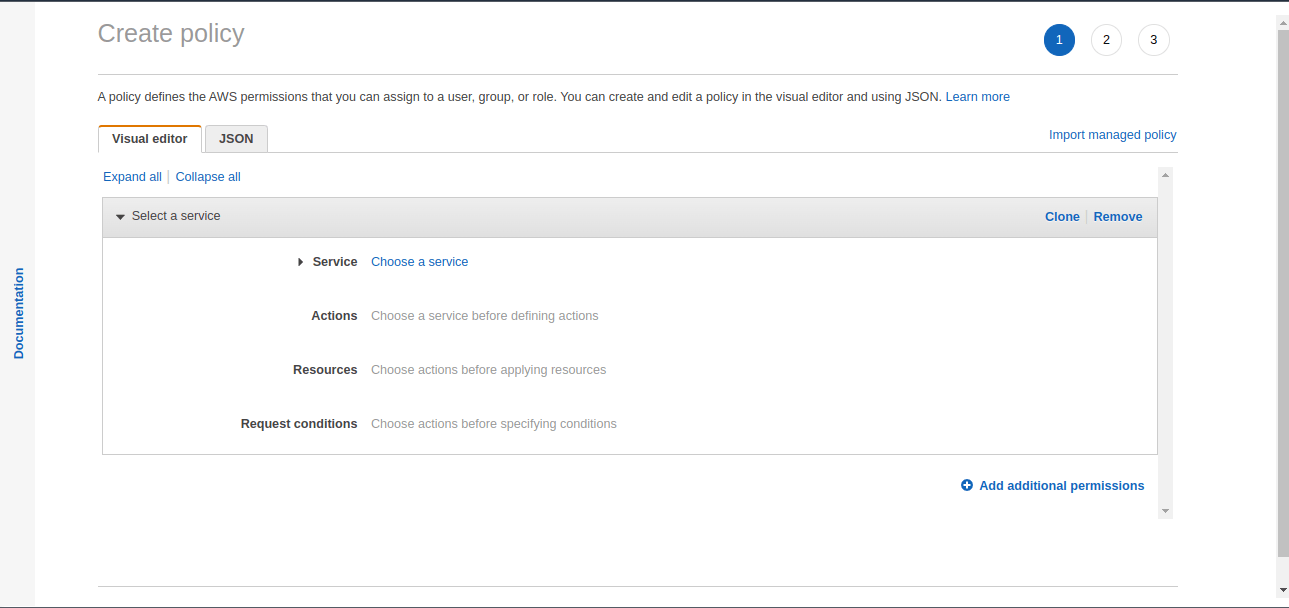Screen dimensions: 1289x608
Task: Click Collapse all
Action: point(208,177)
